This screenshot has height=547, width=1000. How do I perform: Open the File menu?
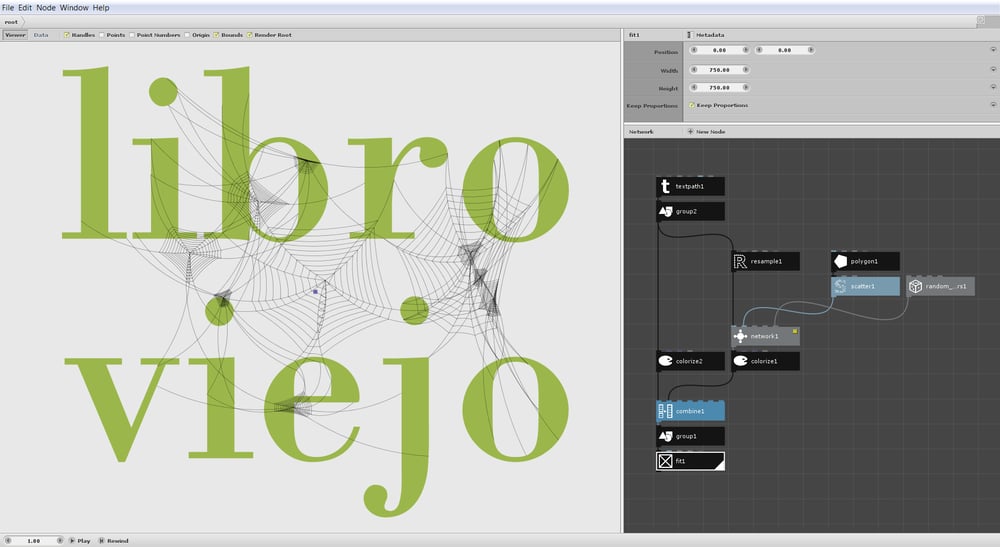tap(8, 8)
